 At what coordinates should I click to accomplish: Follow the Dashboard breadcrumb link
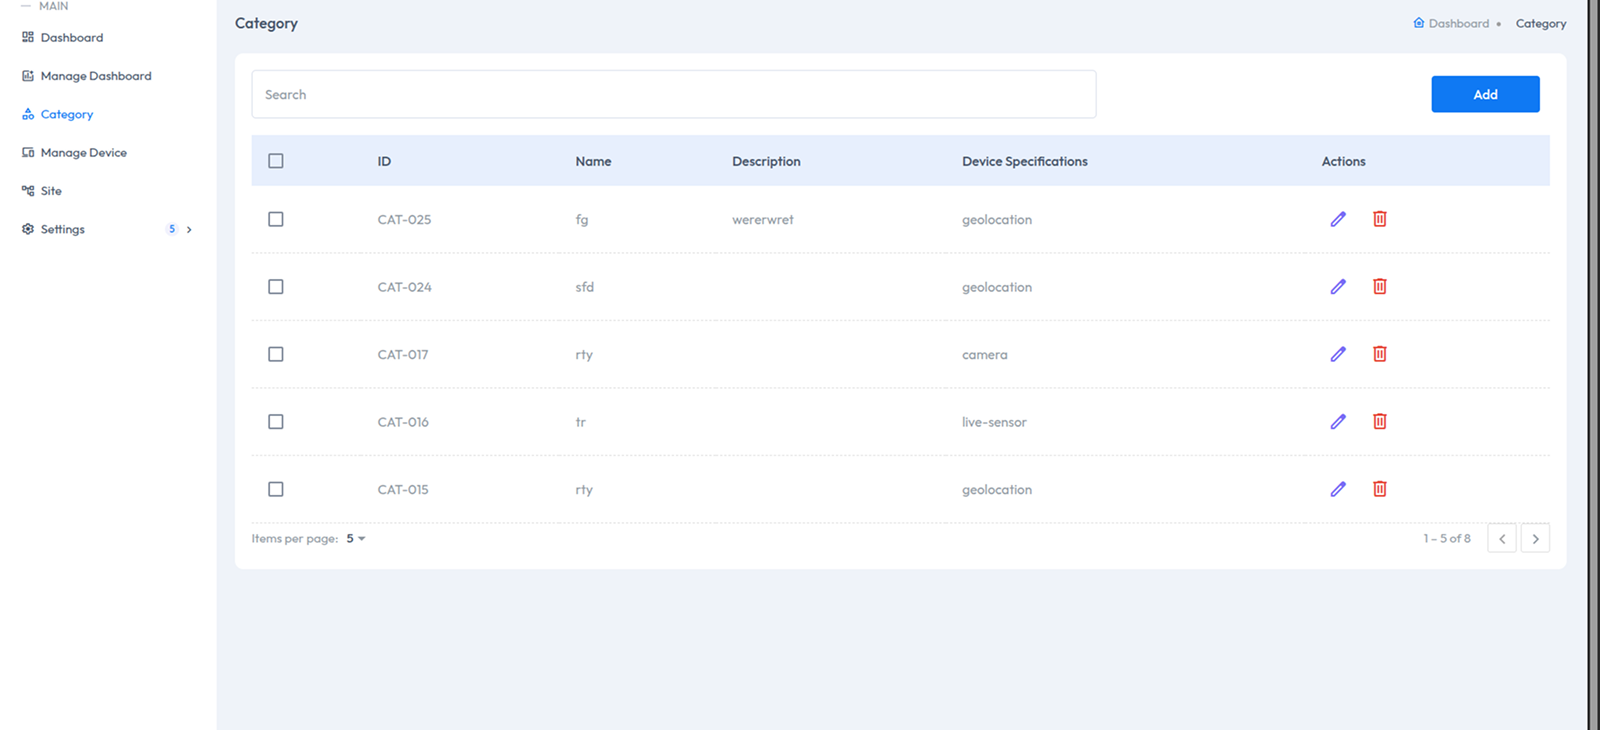pyautogui.click(x=1459, y=23)
